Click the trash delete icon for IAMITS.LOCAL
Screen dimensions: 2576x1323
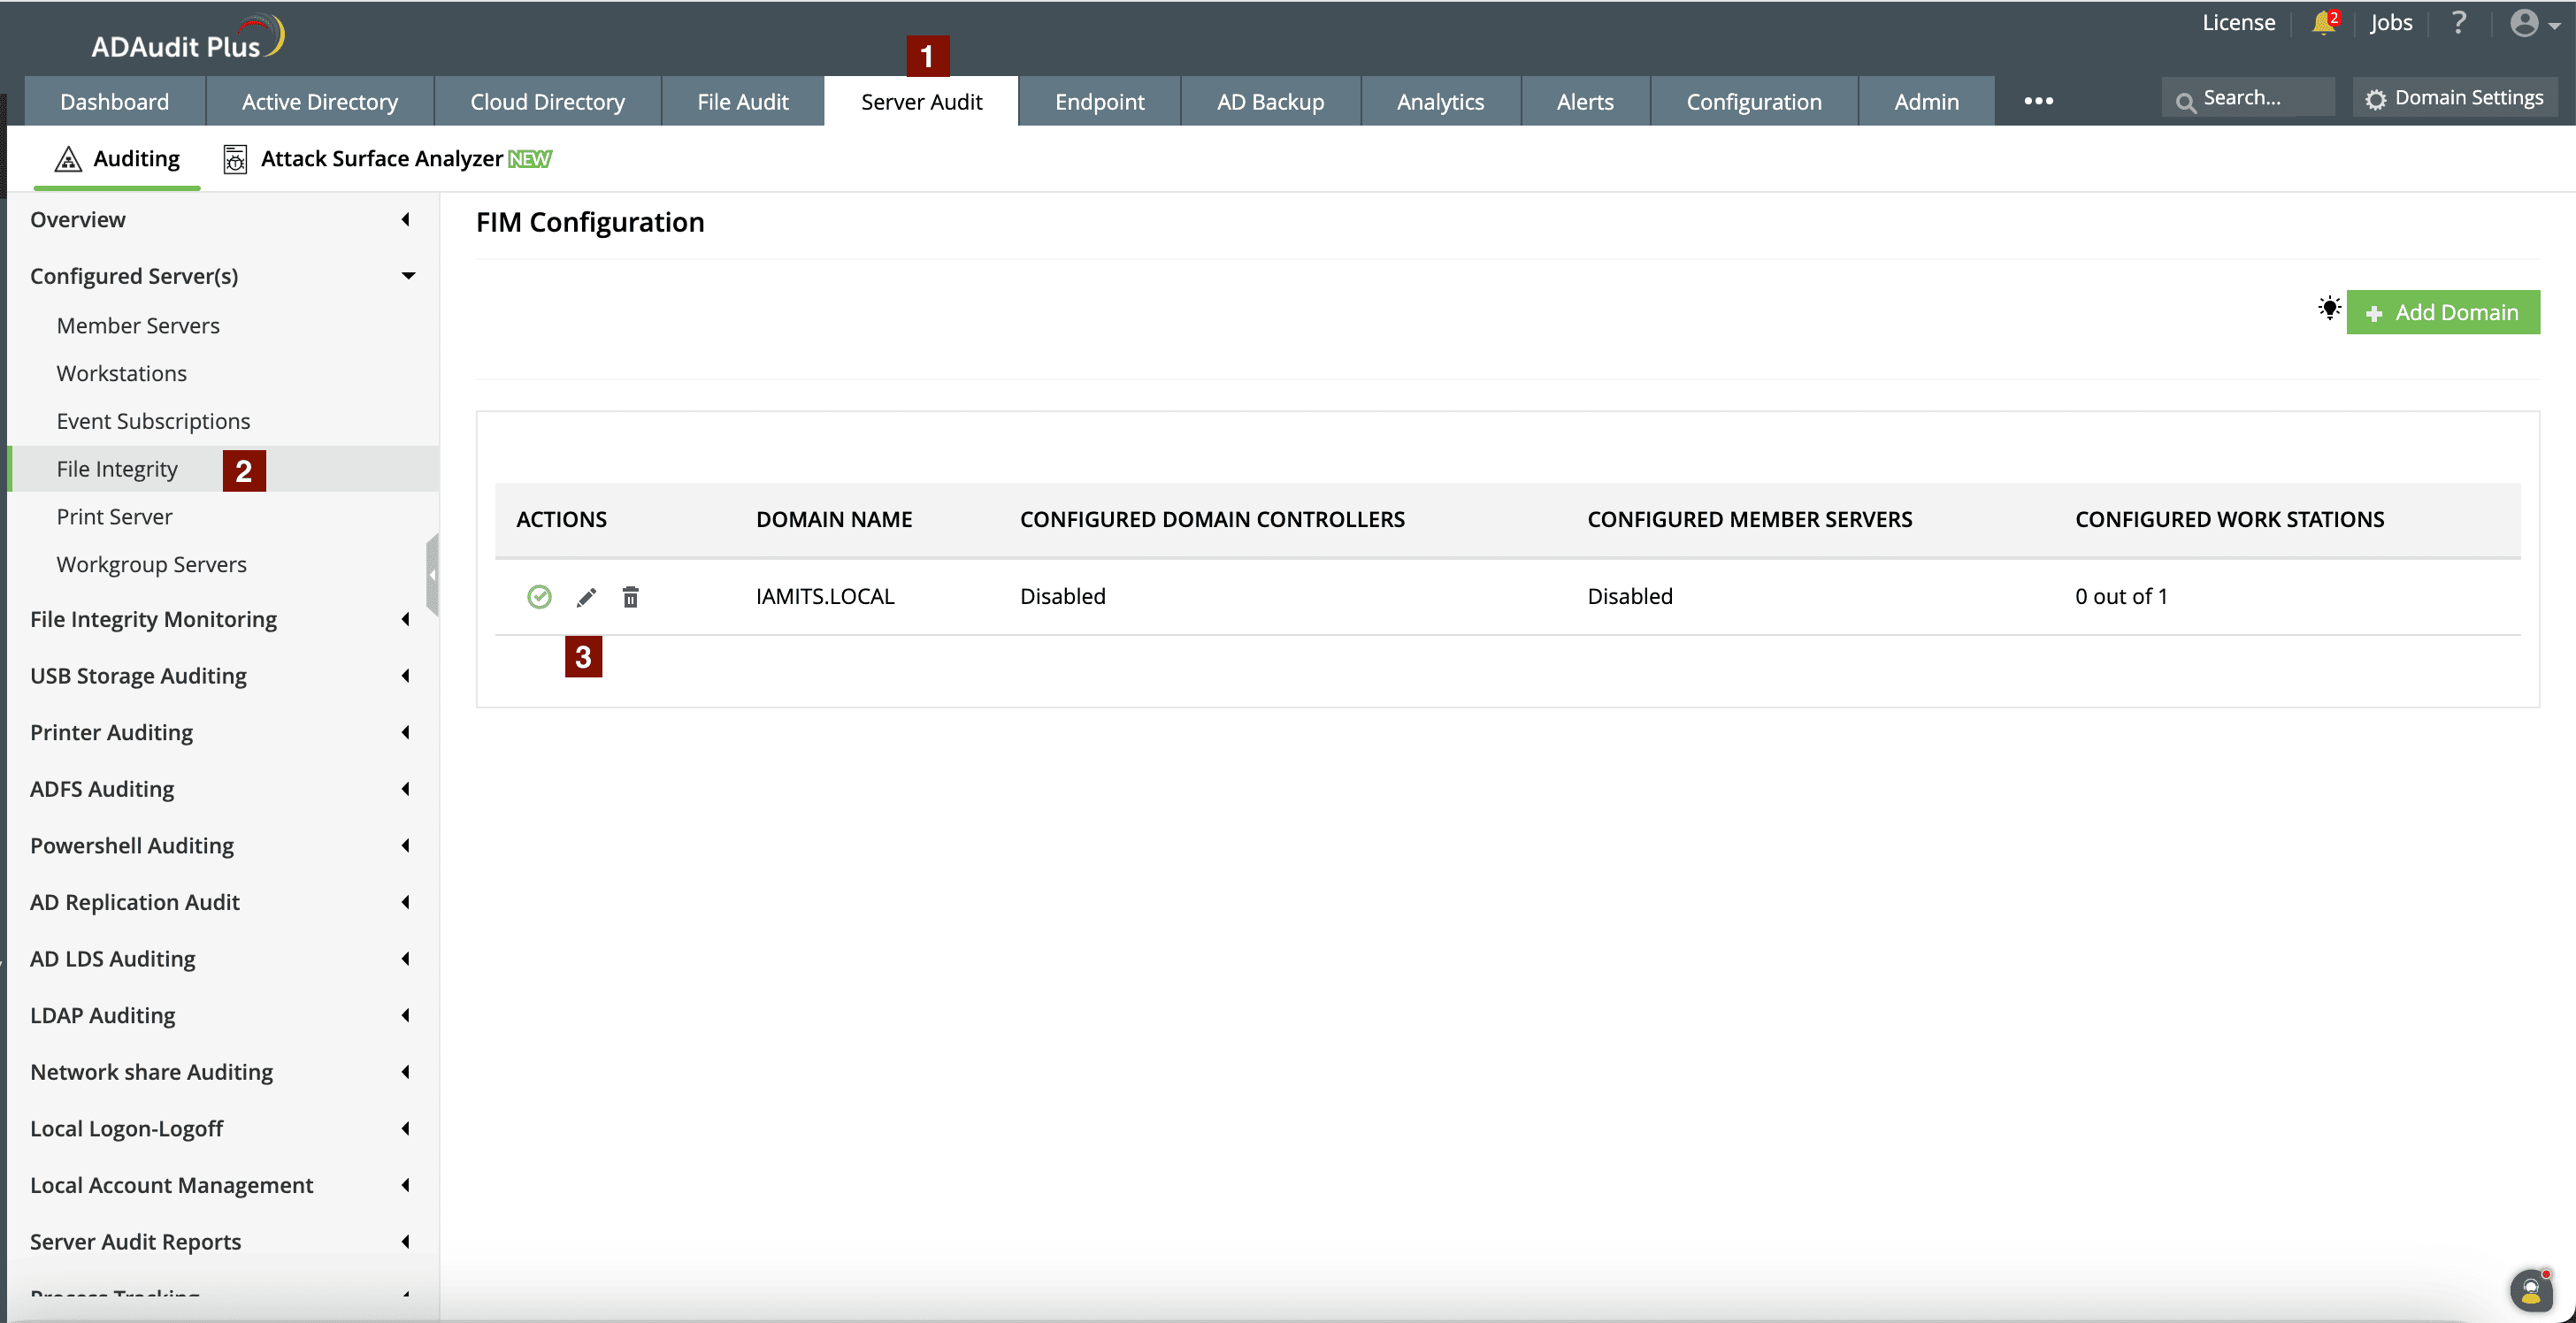(630, 597)
